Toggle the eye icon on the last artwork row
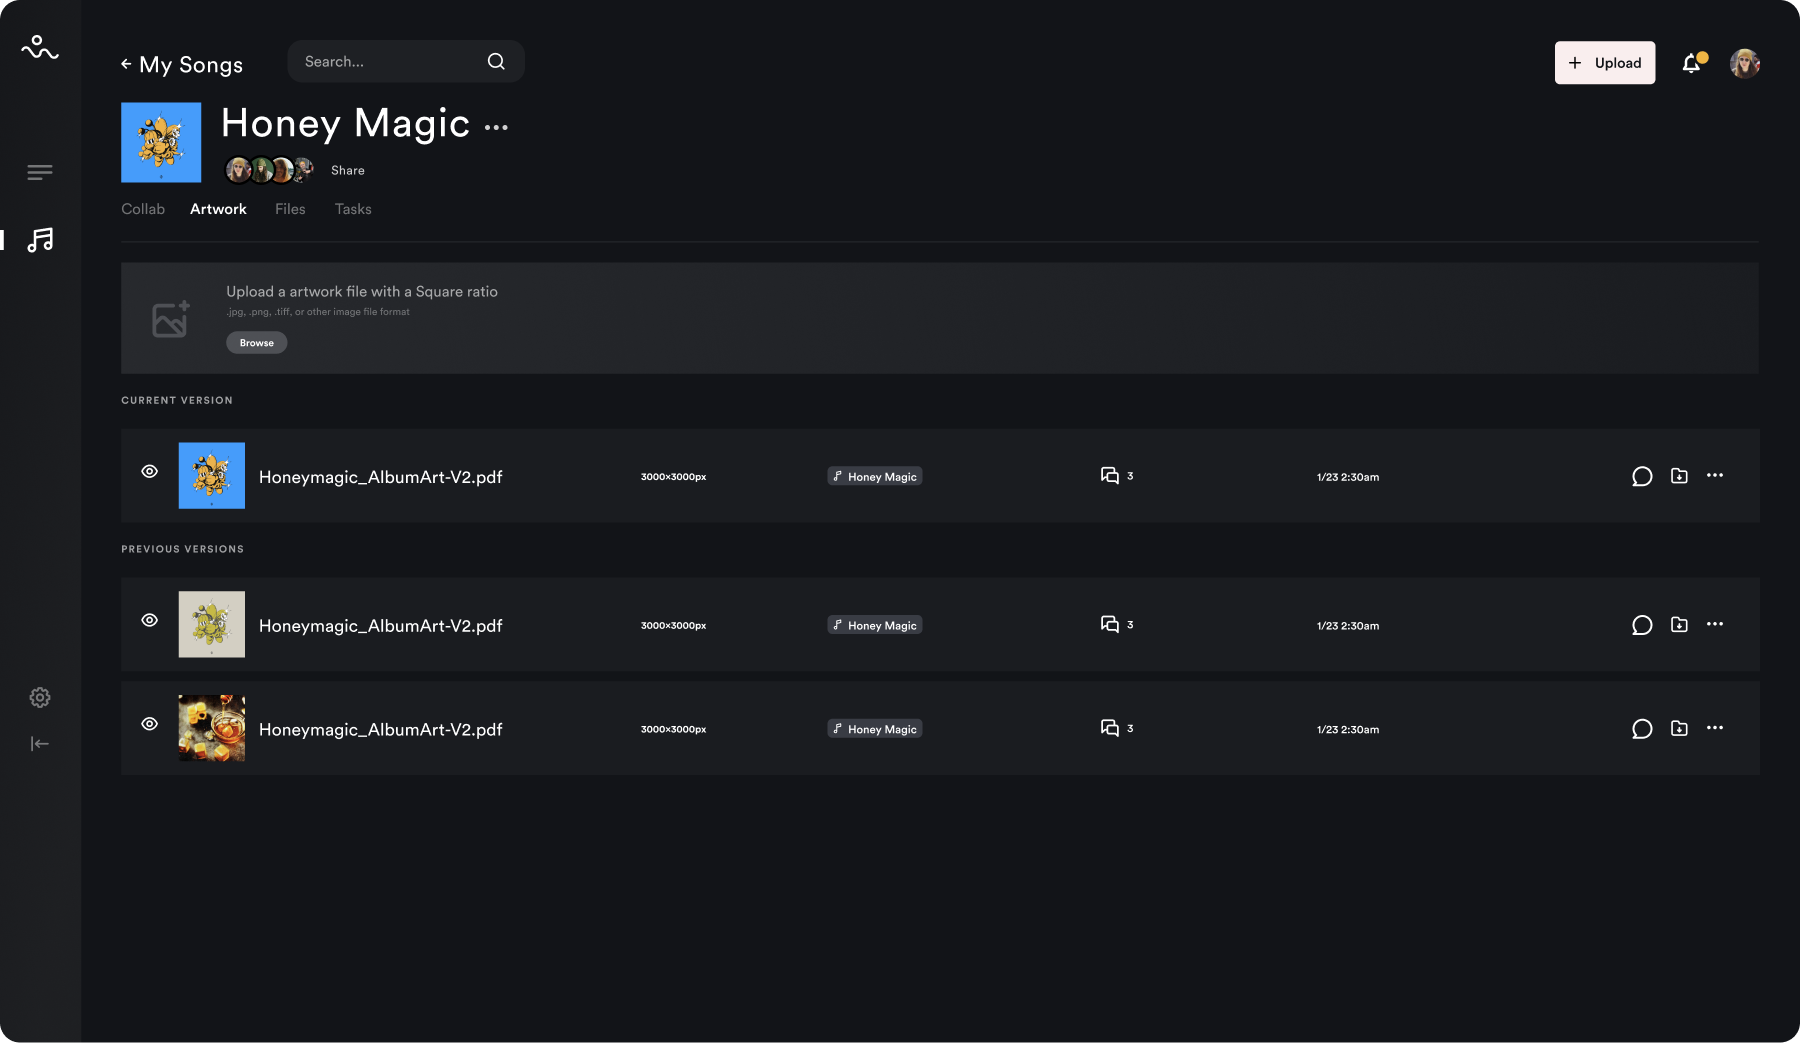Image resolution: width=1800 pixels, height=1043 pixels. [150, 724]
